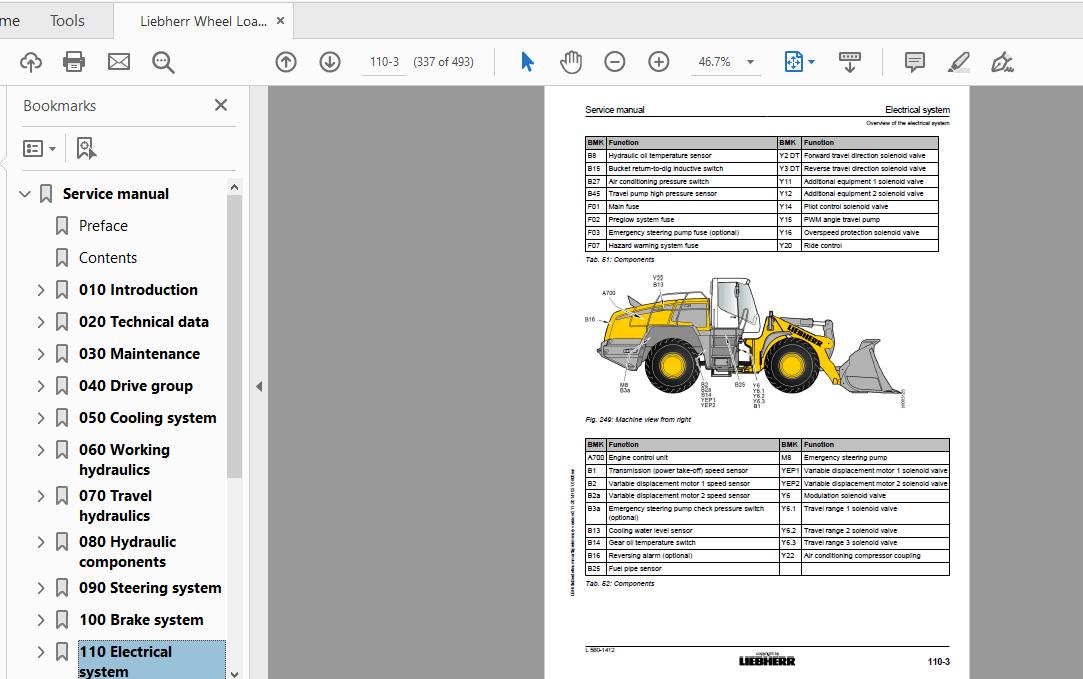
Task: Go to next page with down arrow
Action: tap(329, 61)
